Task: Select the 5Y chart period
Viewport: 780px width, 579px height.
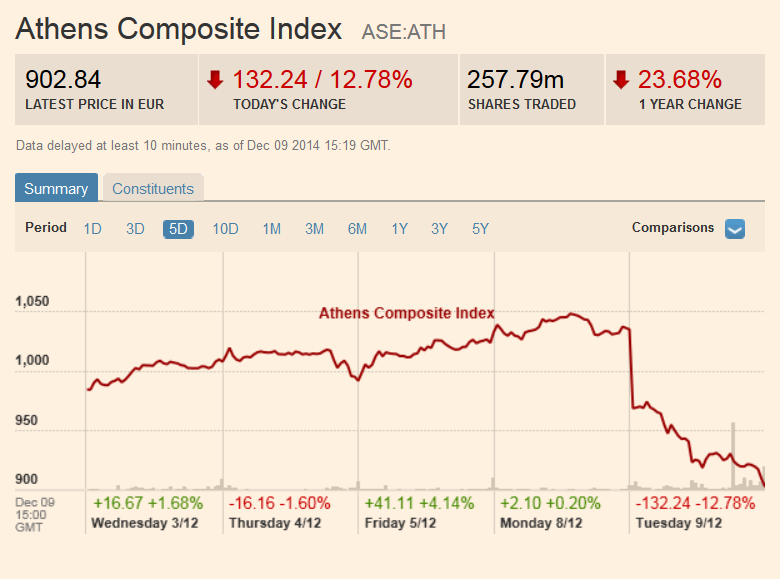Action: click(x=480, y=229)
